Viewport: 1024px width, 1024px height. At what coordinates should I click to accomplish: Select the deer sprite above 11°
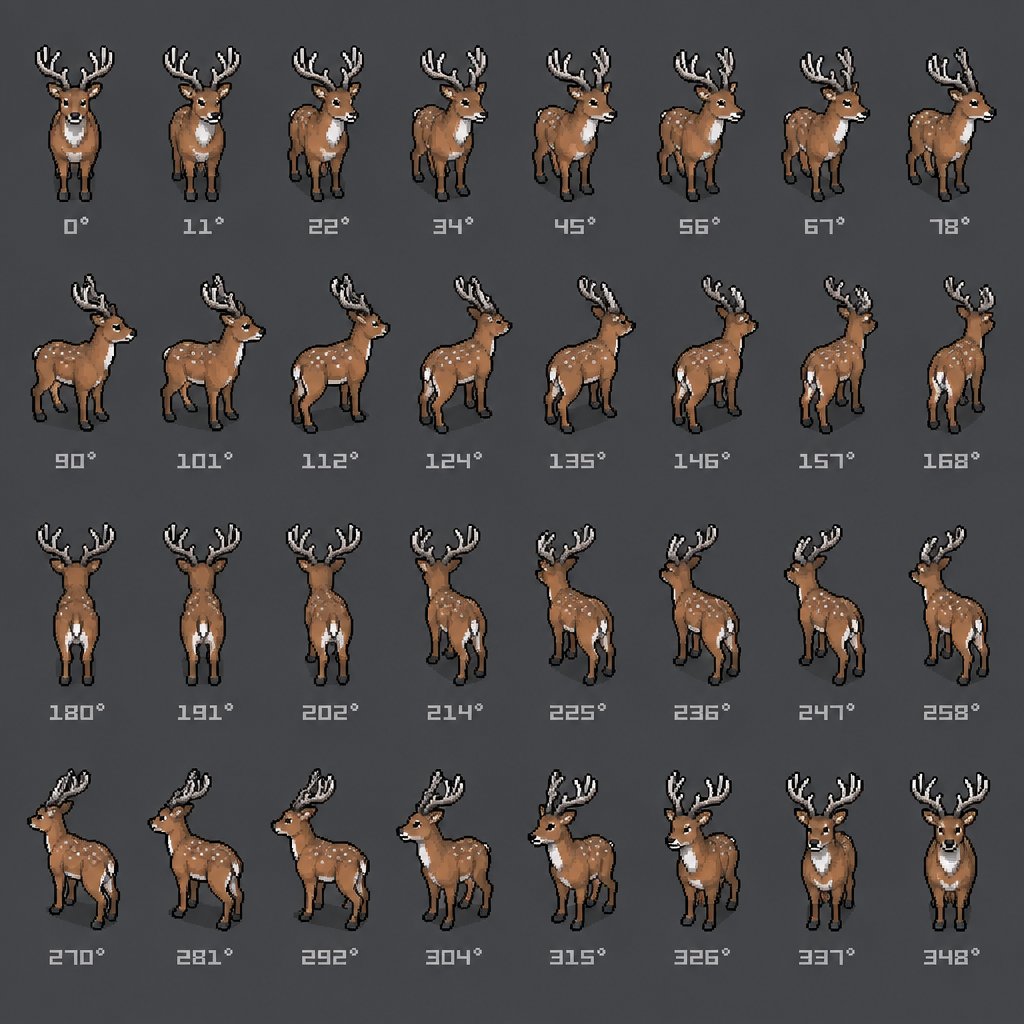(x=201, y=123)
